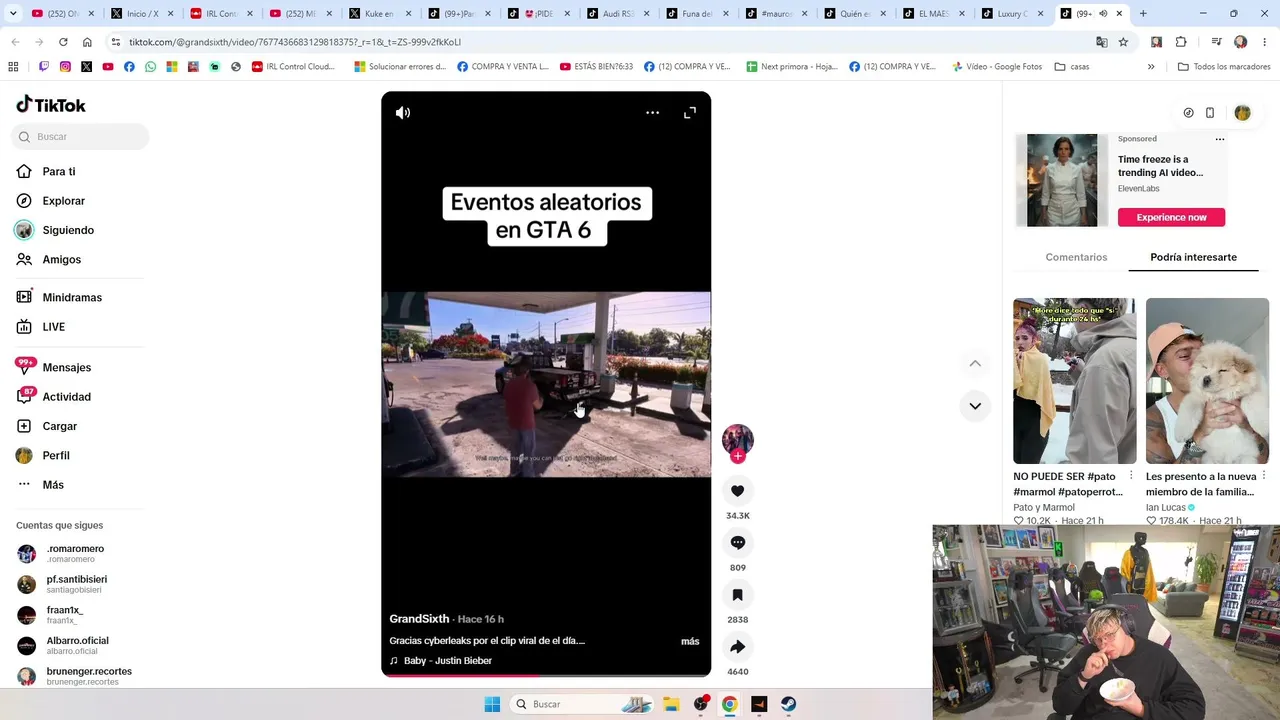Open the video's comments bubble icon
Image resolution: width=1280 pixels, height=720 pixels.
click(738, 543)
